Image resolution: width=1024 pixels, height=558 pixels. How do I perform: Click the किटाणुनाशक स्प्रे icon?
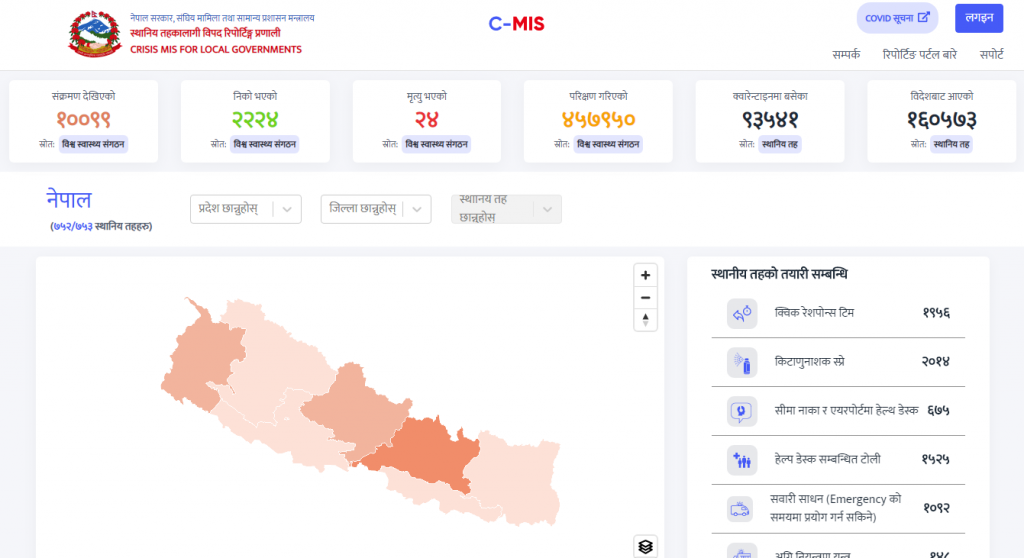[742, 361]
